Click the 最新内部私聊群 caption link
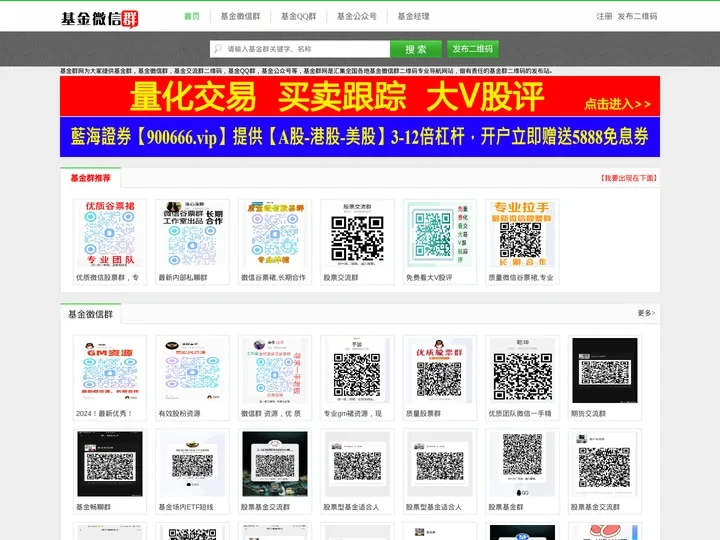This screenshot has height=540, width=720. click(183, 277)
